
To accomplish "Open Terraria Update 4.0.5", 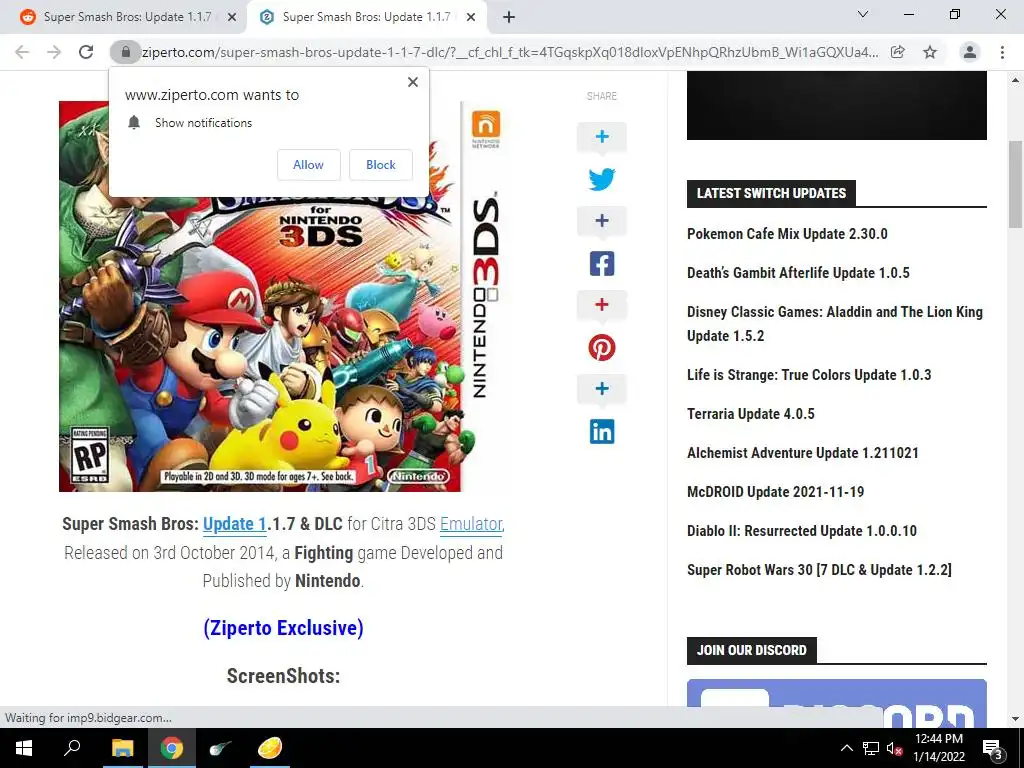I will click(750, 414).
